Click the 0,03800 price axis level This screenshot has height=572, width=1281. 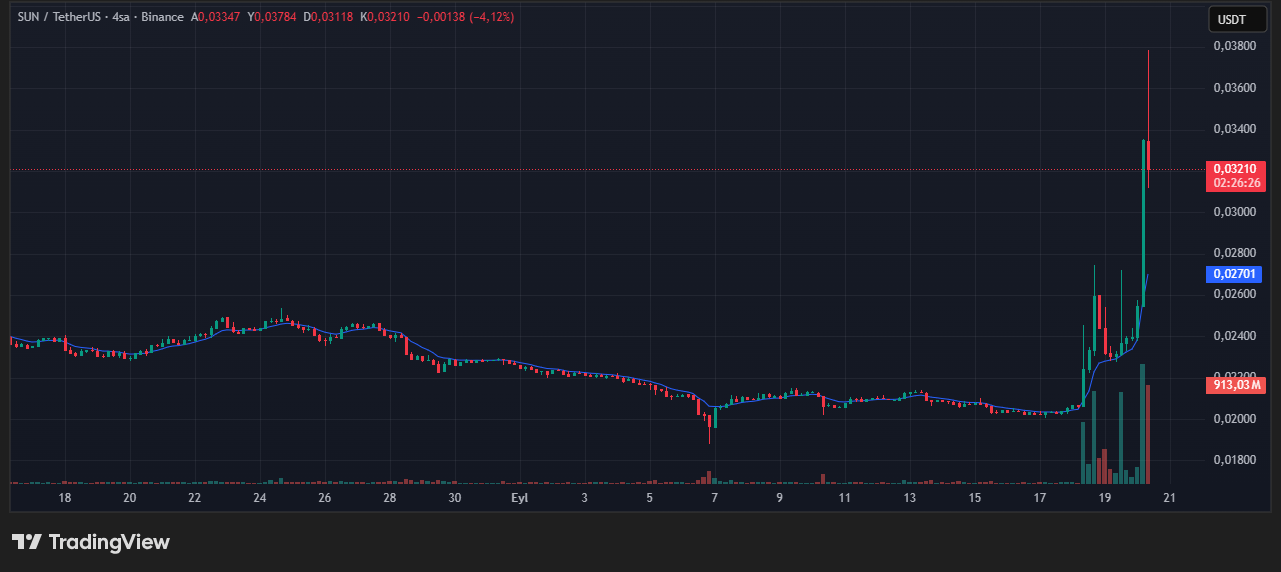(1234, 46)
